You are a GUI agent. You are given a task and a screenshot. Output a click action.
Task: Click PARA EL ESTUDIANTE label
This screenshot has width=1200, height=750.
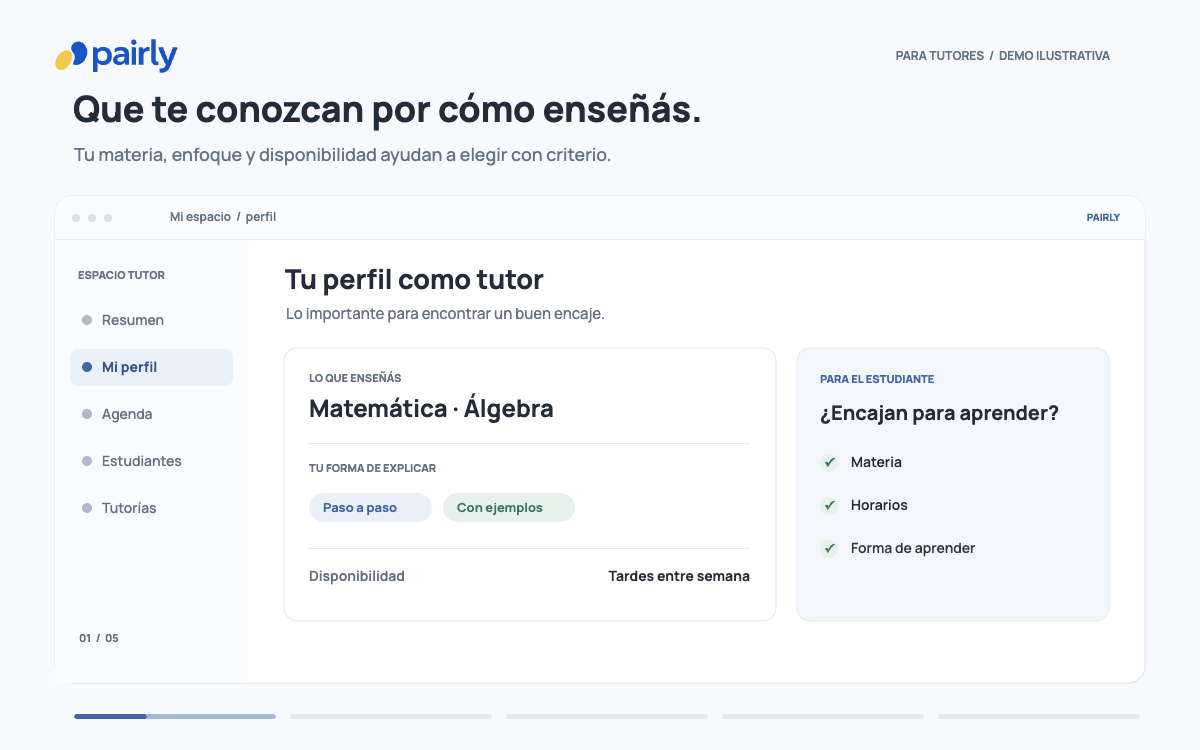[877, 379]
